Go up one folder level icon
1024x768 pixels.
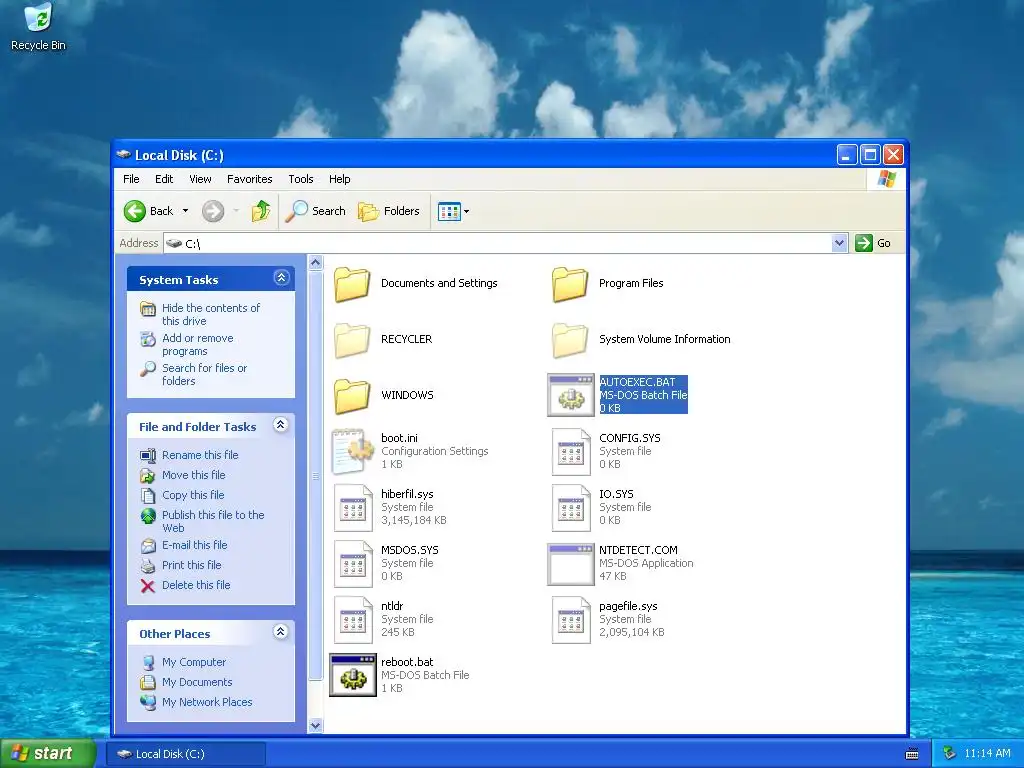point(261,210)
